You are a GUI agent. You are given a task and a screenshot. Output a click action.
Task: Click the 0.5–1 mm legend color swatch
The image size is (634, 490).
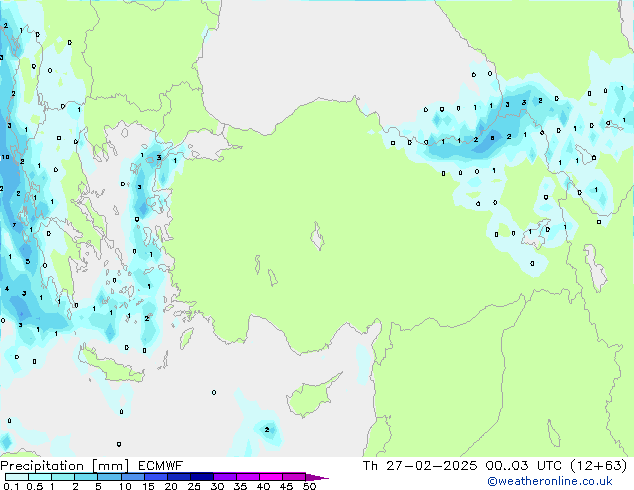coord(40,477)
